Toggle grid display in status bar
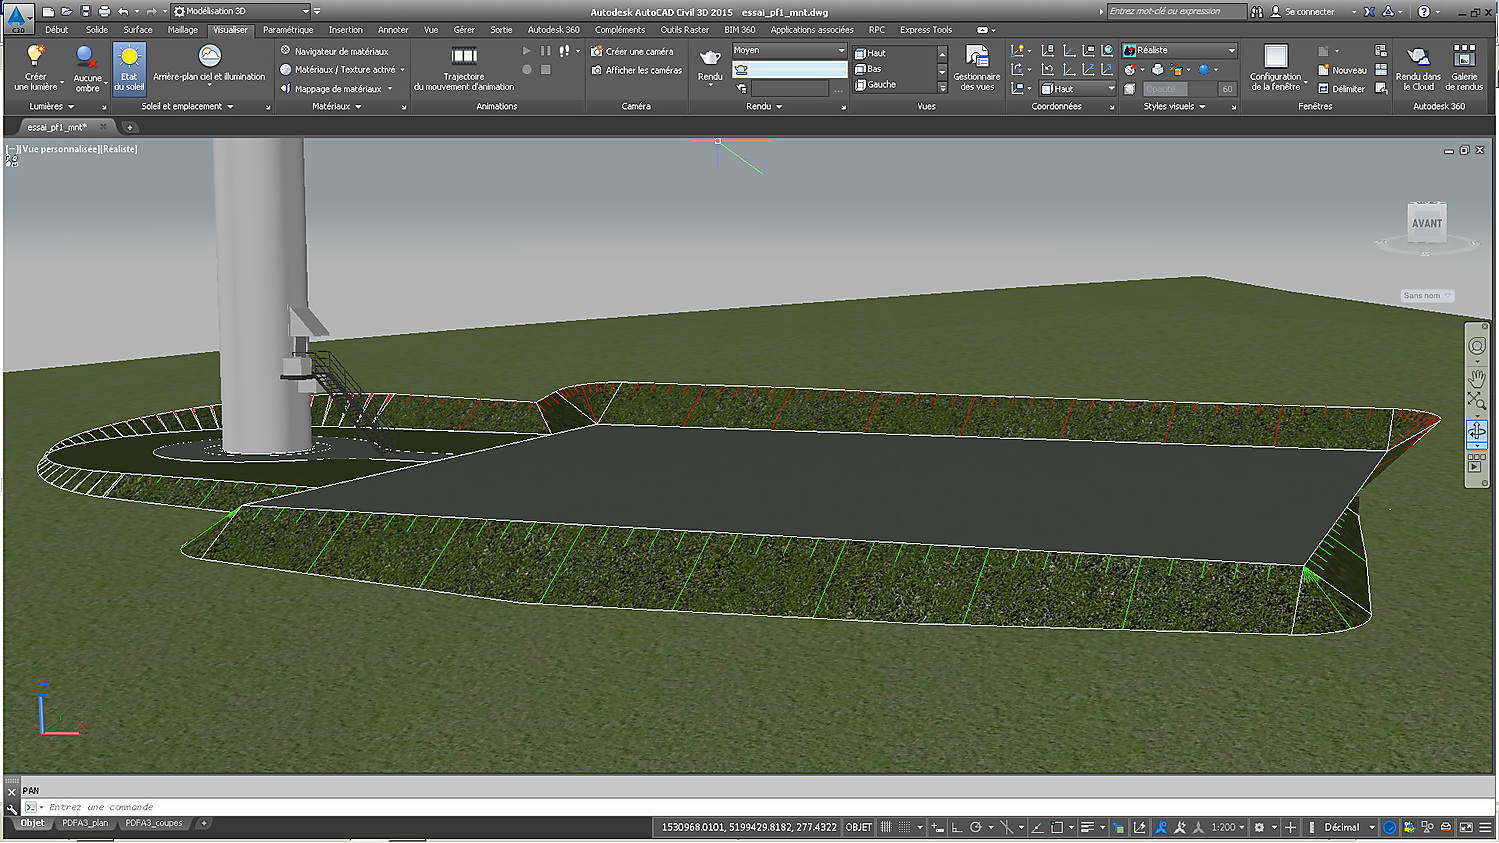The height and width of the screenshot is (843, 1499). 886,827
